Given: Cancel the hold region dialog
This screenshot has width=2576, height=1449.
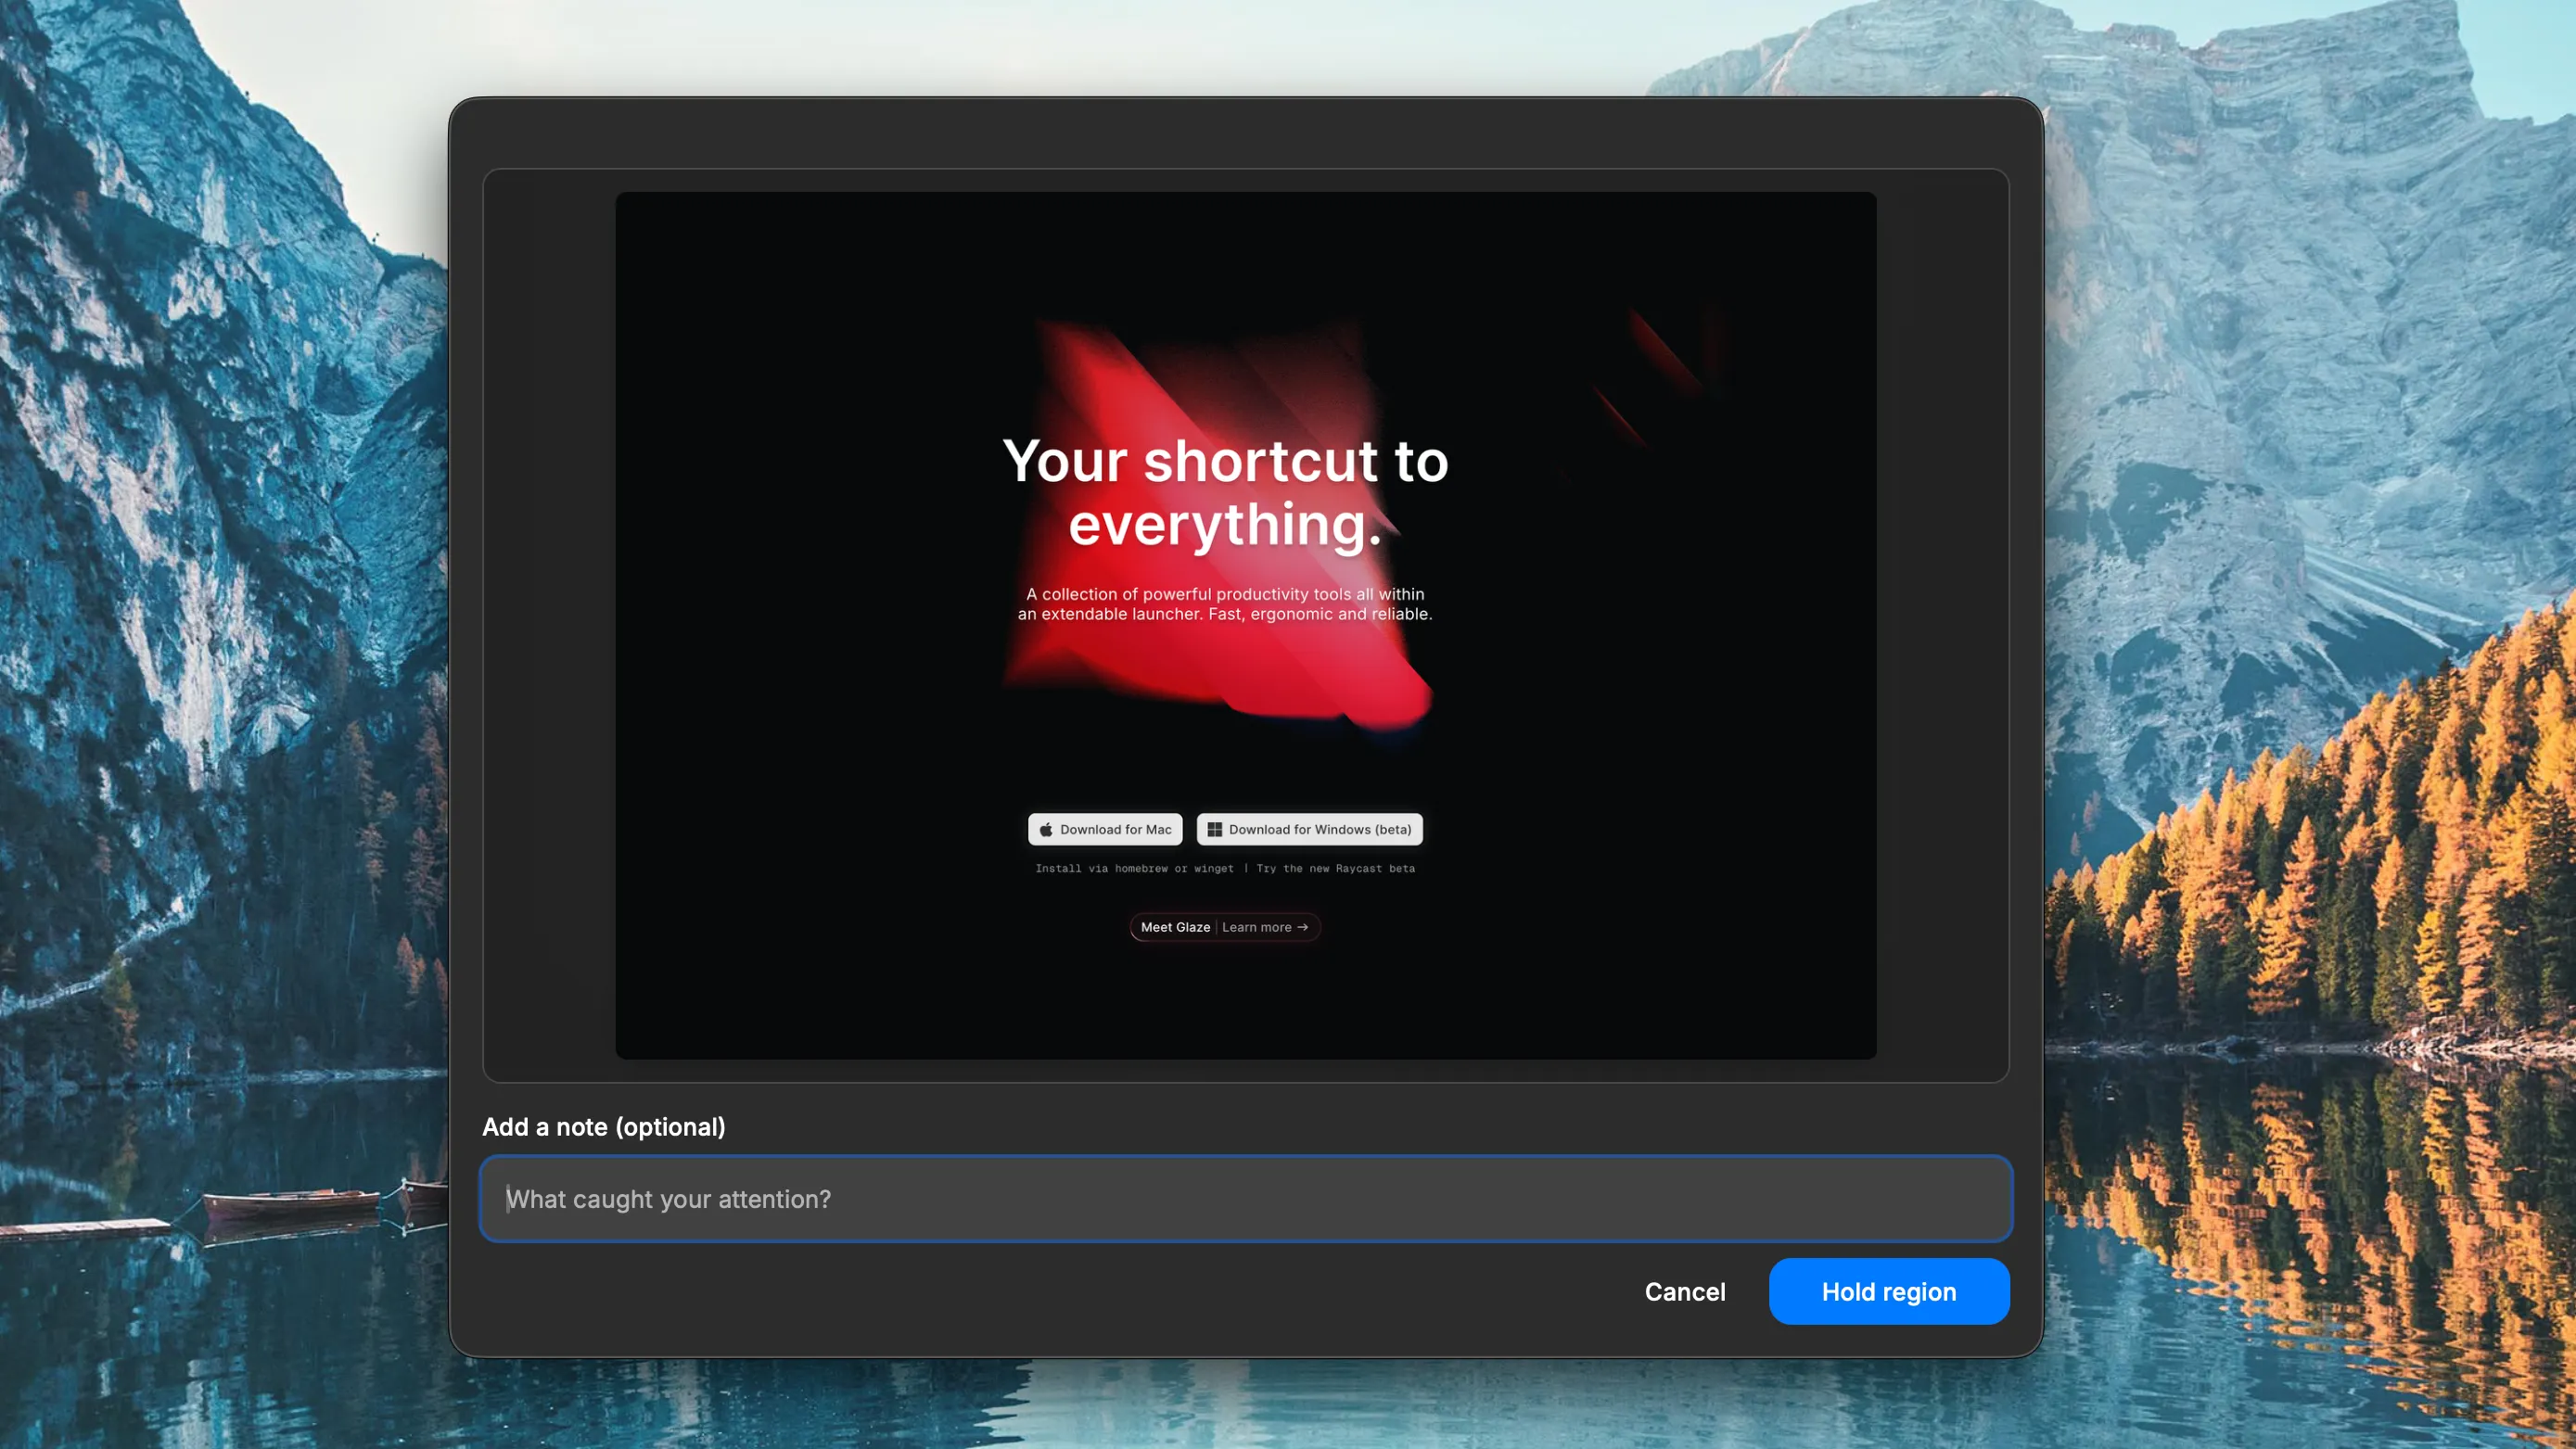Looking at the screenshot, I should click(1685, 1291).
